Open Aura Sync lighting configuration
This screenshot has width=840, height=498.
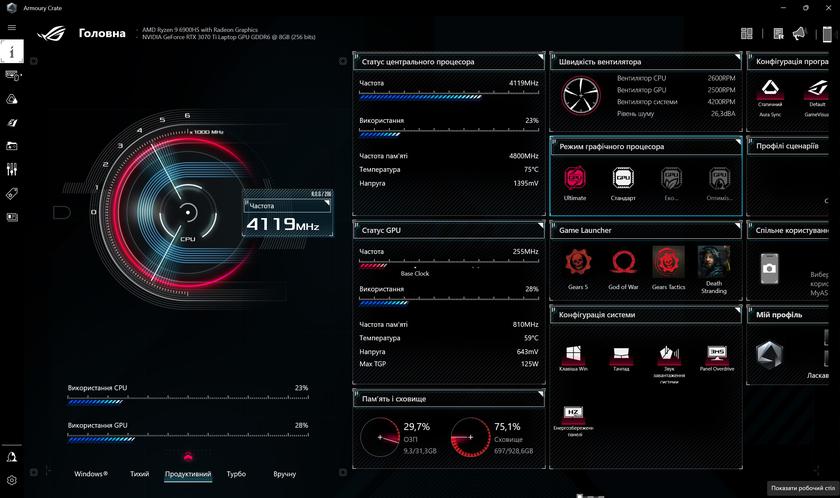pyautogui.click(x=770, y=92)
